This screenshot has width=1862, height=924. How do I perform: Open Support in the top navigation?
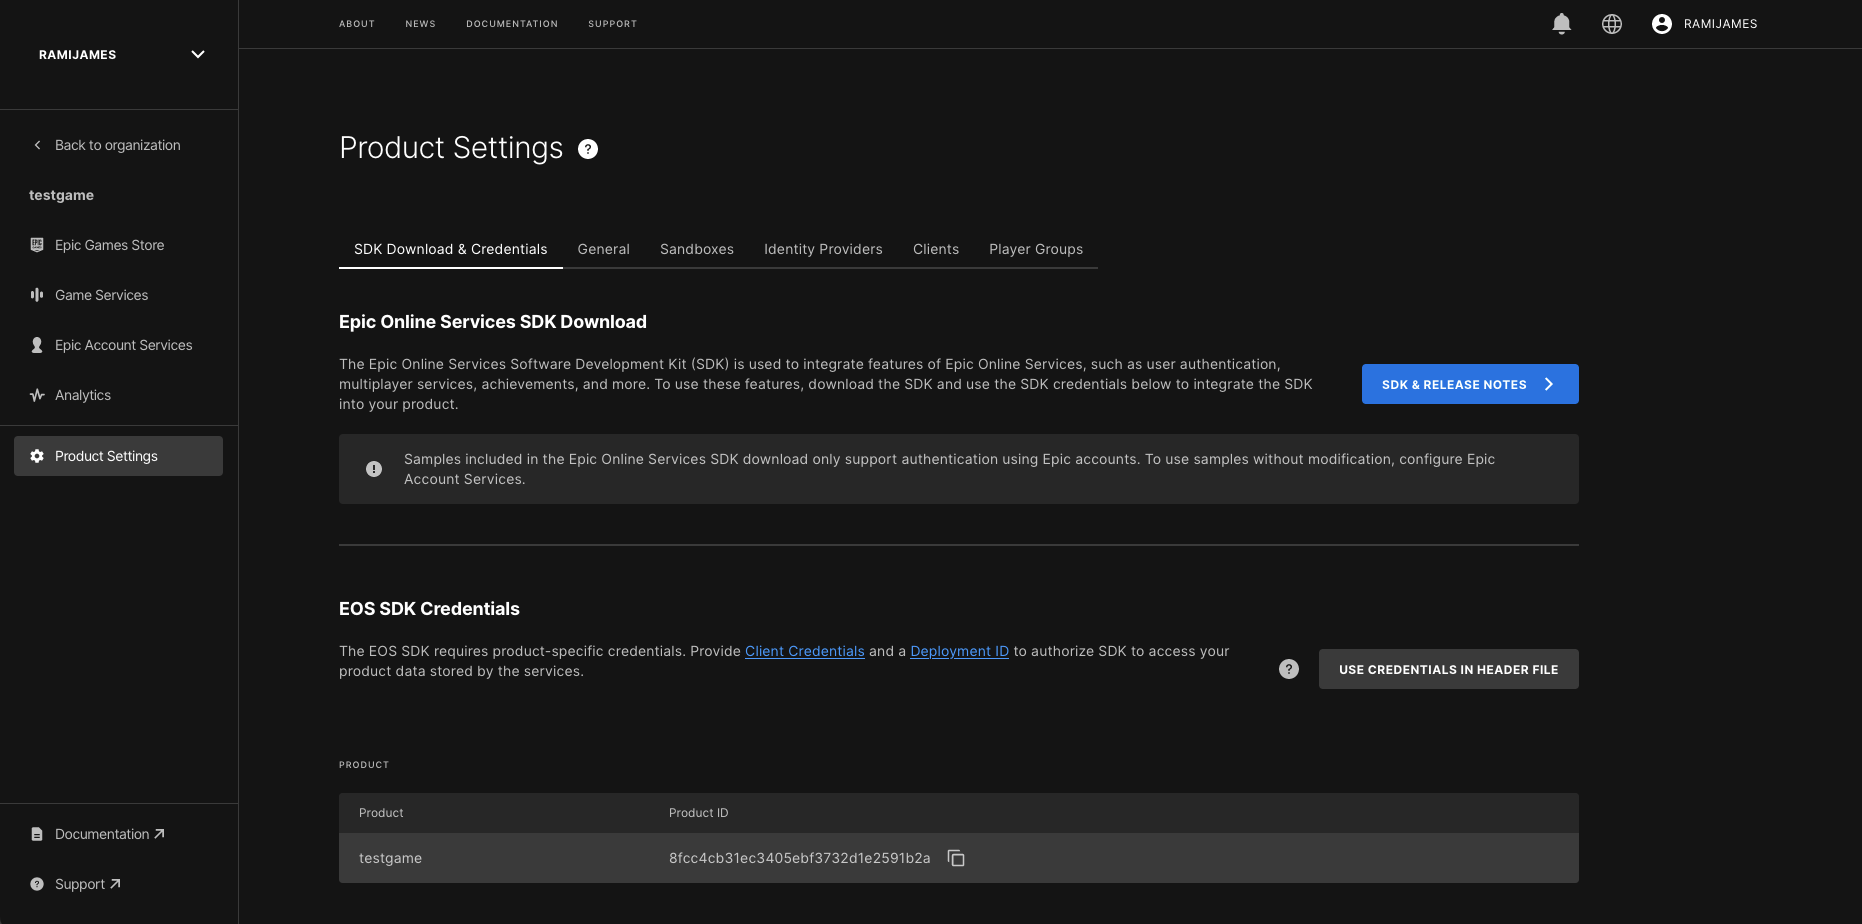613,24
